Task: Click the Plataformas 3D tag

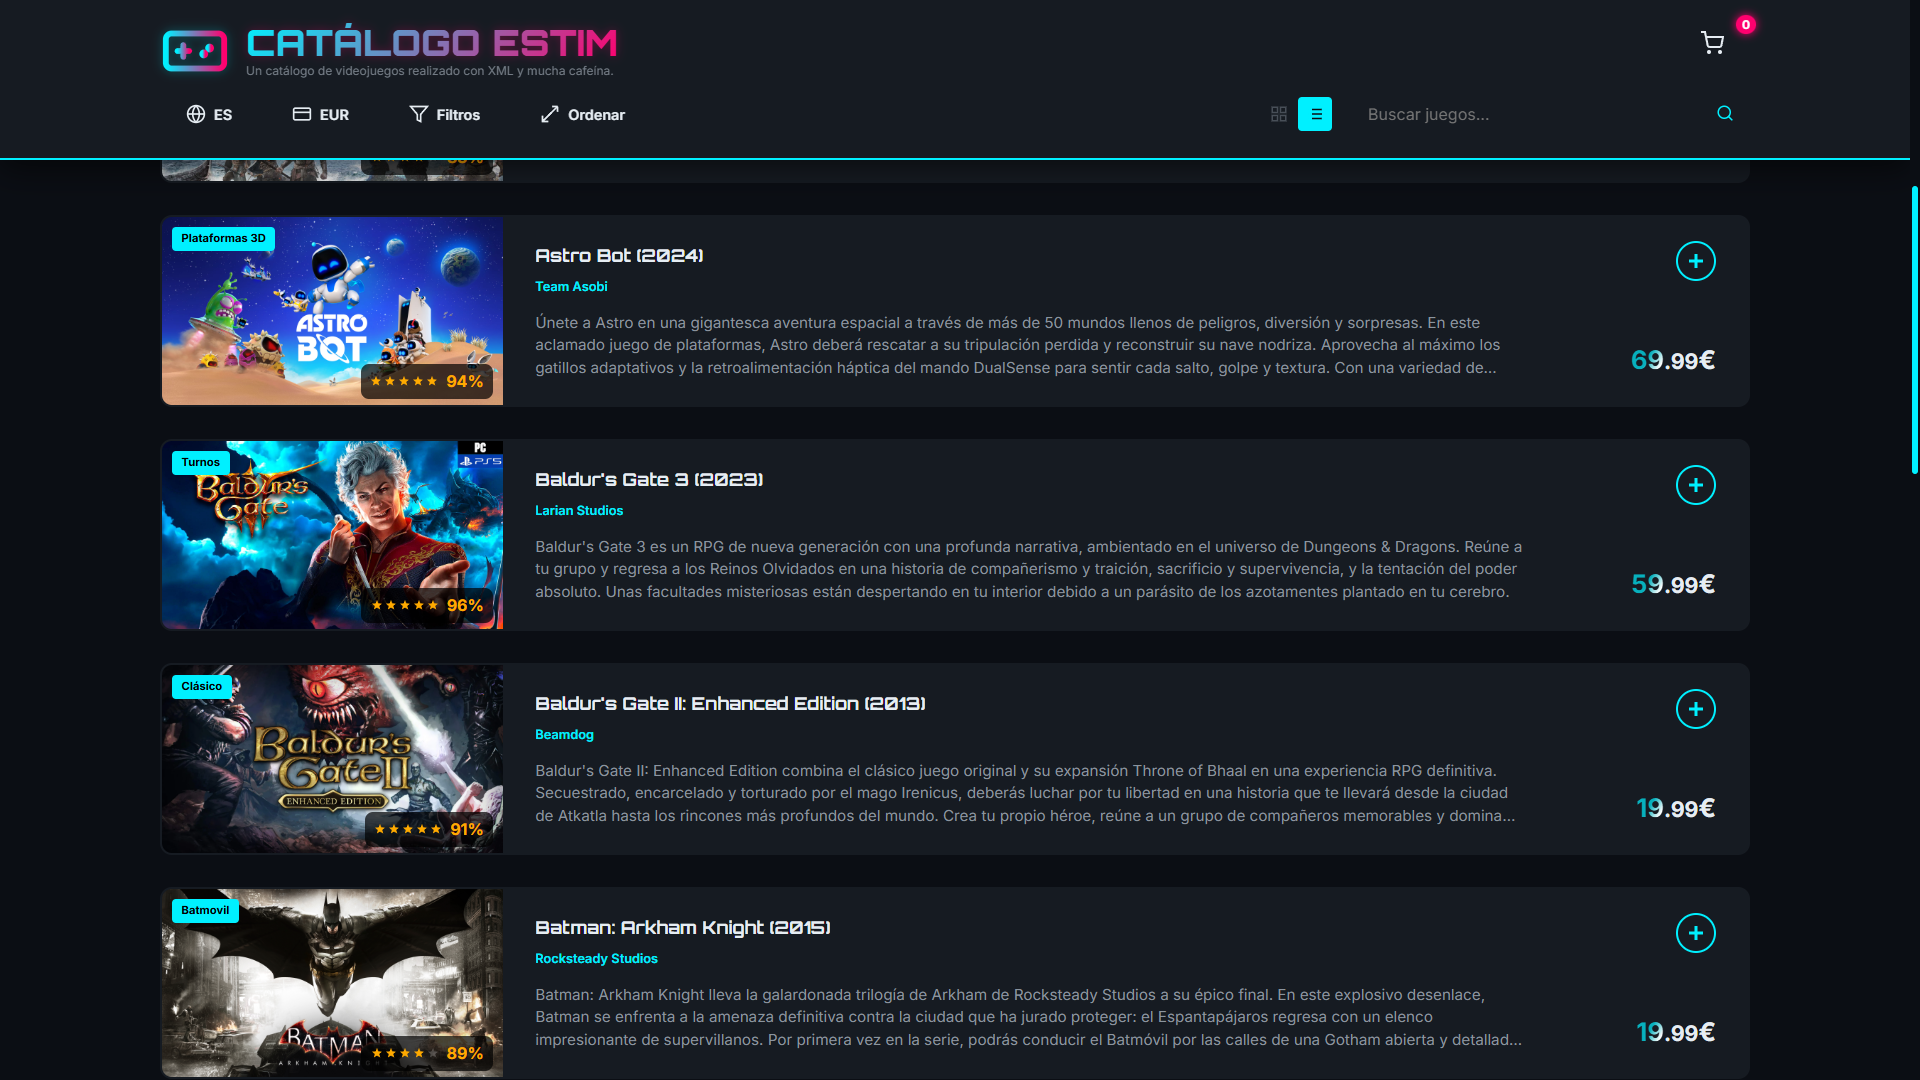Action: coord(223,238)
